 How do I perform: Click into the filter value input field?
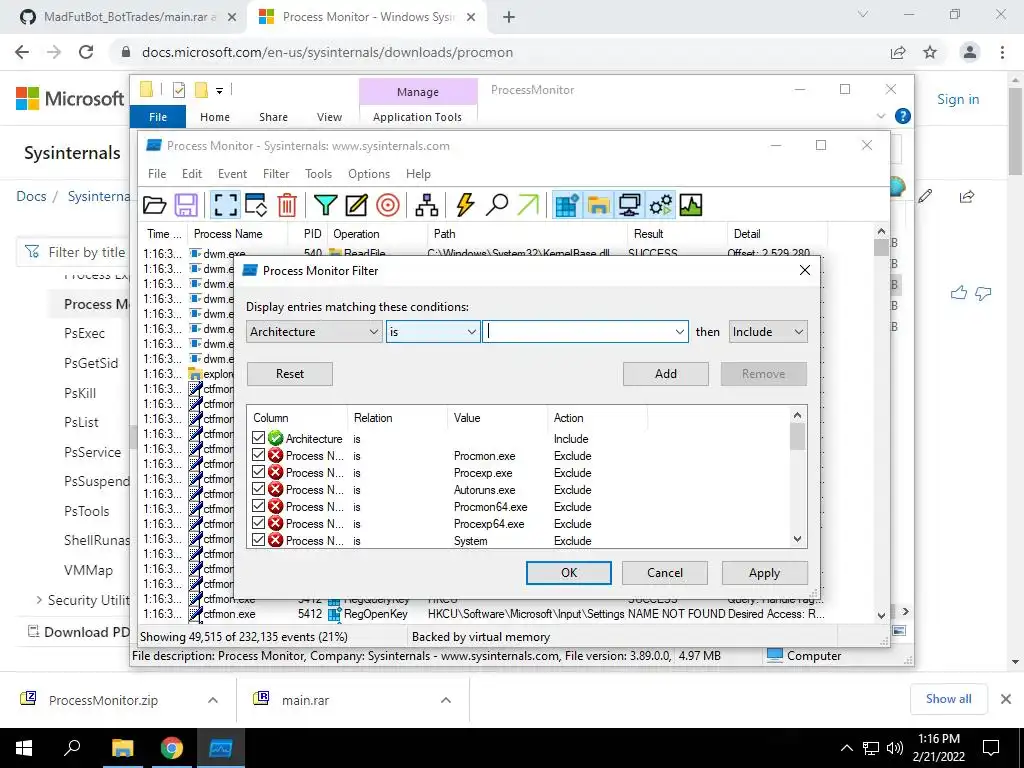(578, 332)
